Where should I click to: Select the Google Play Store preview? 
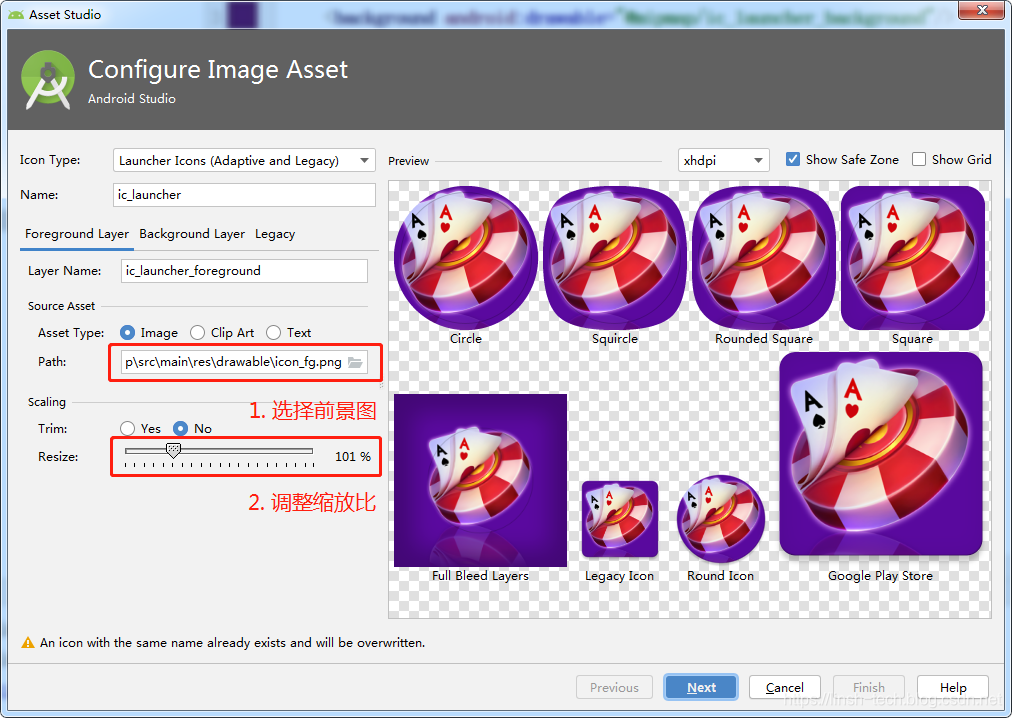pos(881,454)
